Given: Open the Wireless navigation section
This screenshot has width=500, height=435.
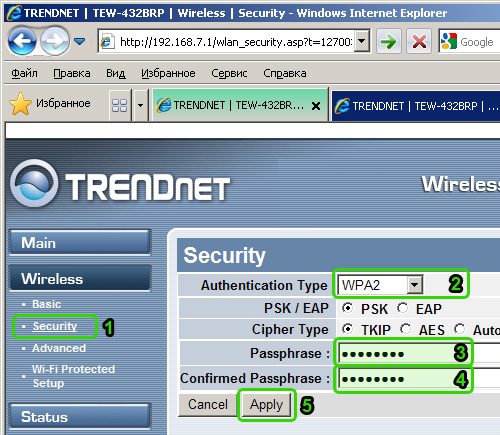Looking at the screenshot, I should click(80, 279).
